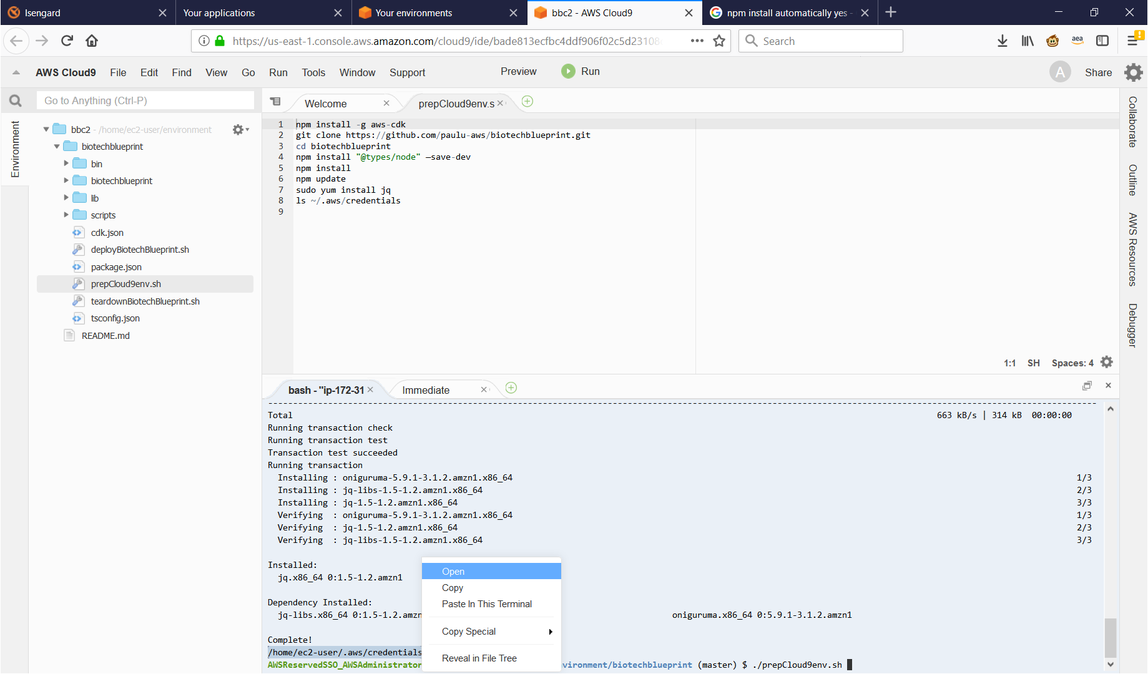Viewport: 1148px width, 674px height.
Task: Expand the scripts folder
Action: pyautogui.click(x=66, y=214)
